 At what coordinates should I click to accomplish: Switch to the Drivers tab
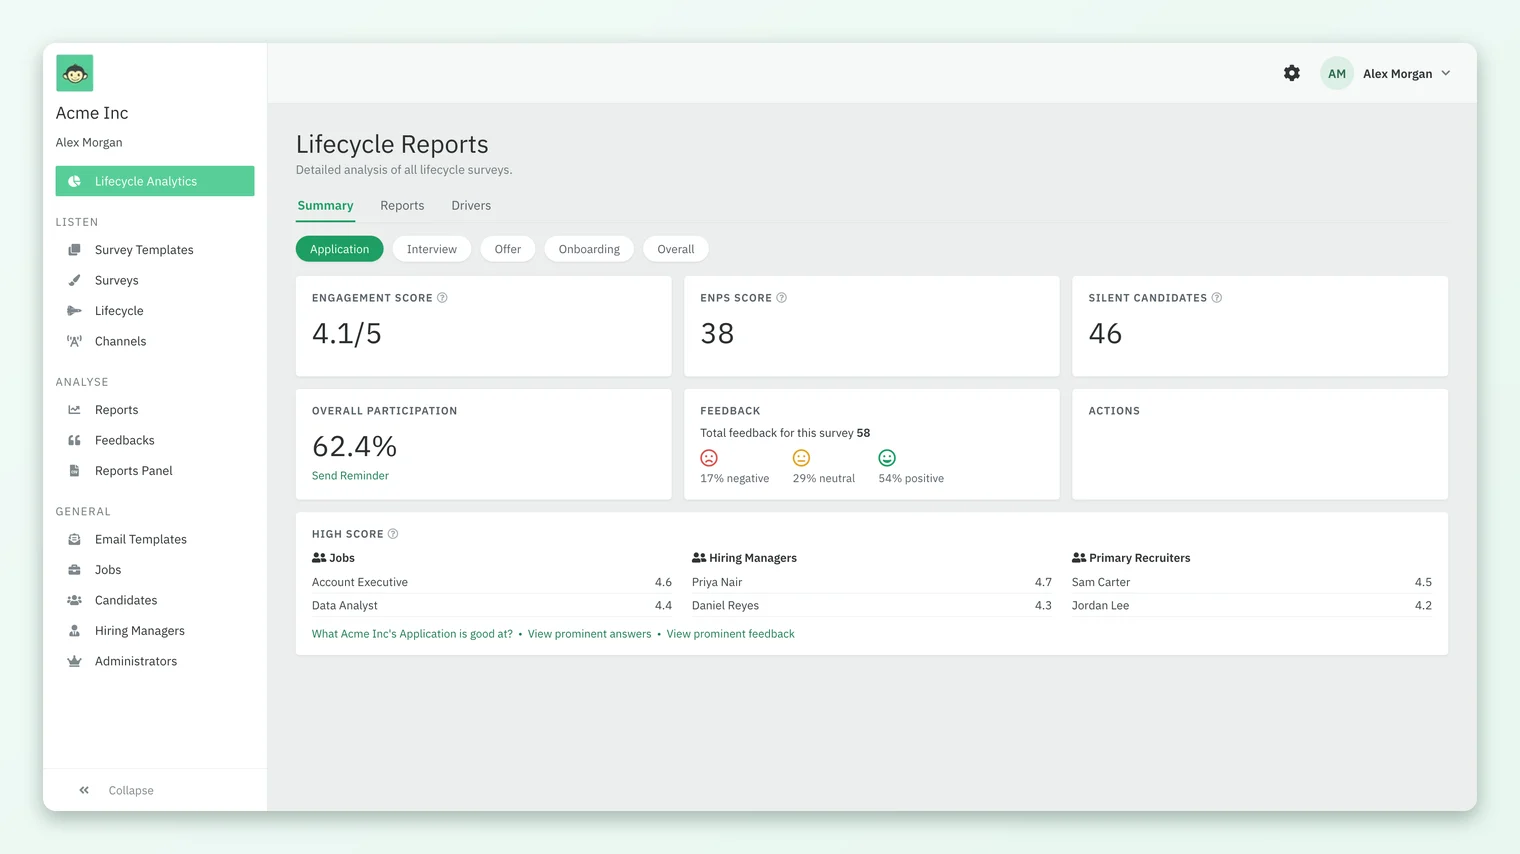[x=471, y=205]
